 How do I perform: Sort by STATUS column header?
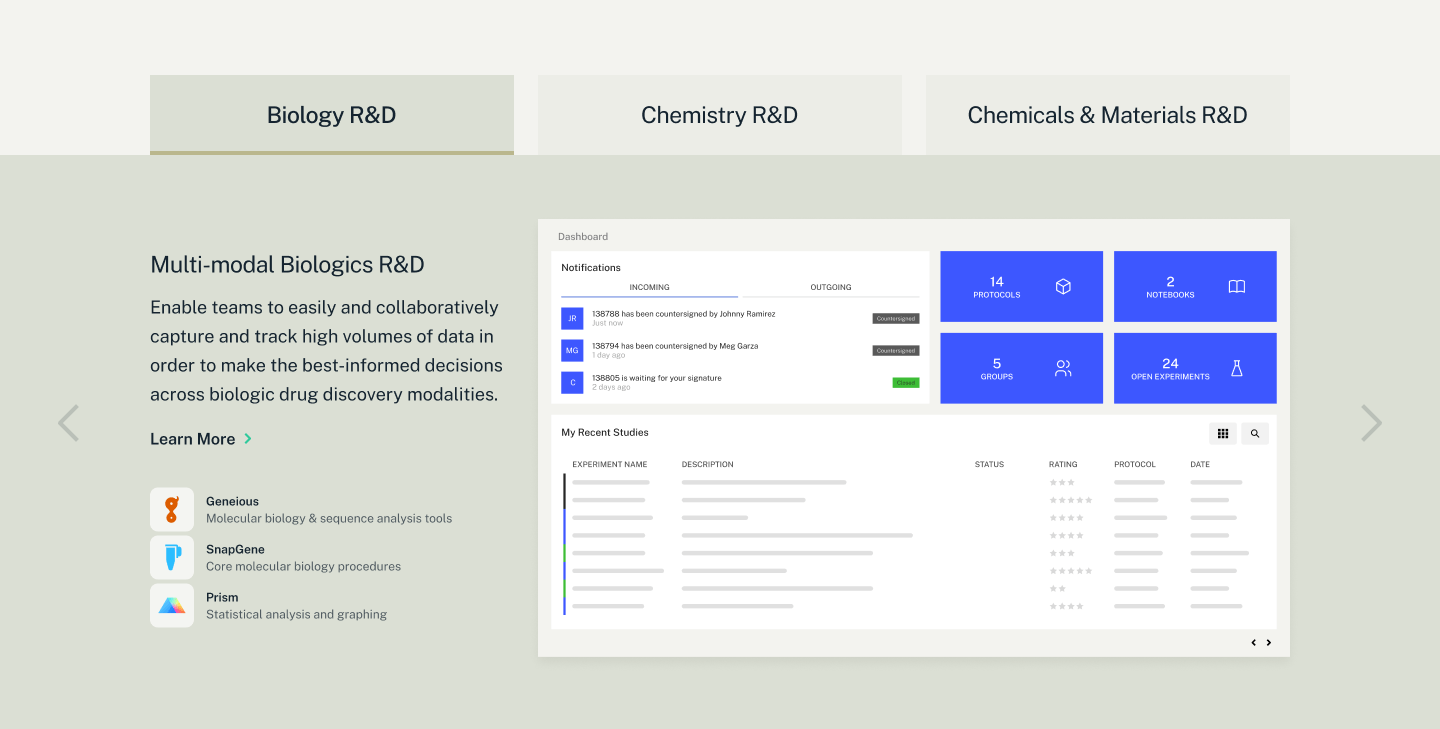[x=989, y=465]
